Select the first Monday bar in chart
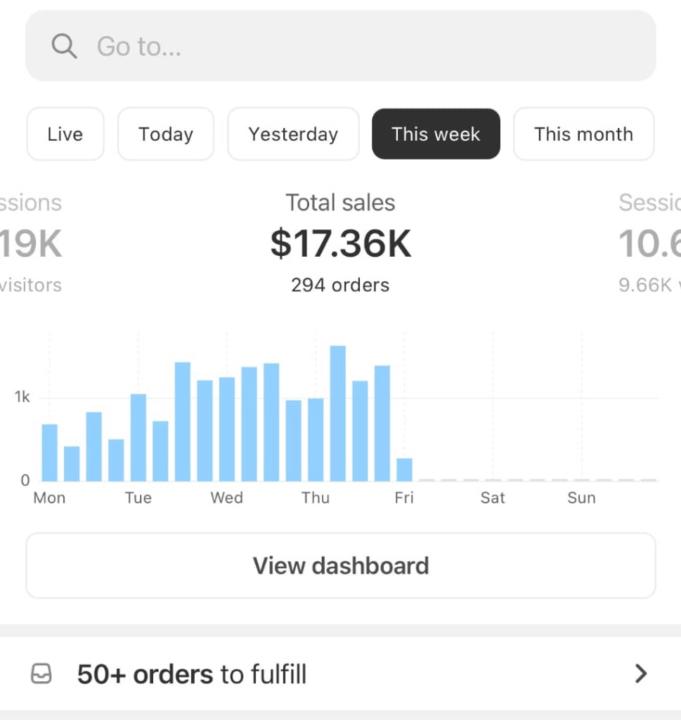 click(x=49, y=453)
